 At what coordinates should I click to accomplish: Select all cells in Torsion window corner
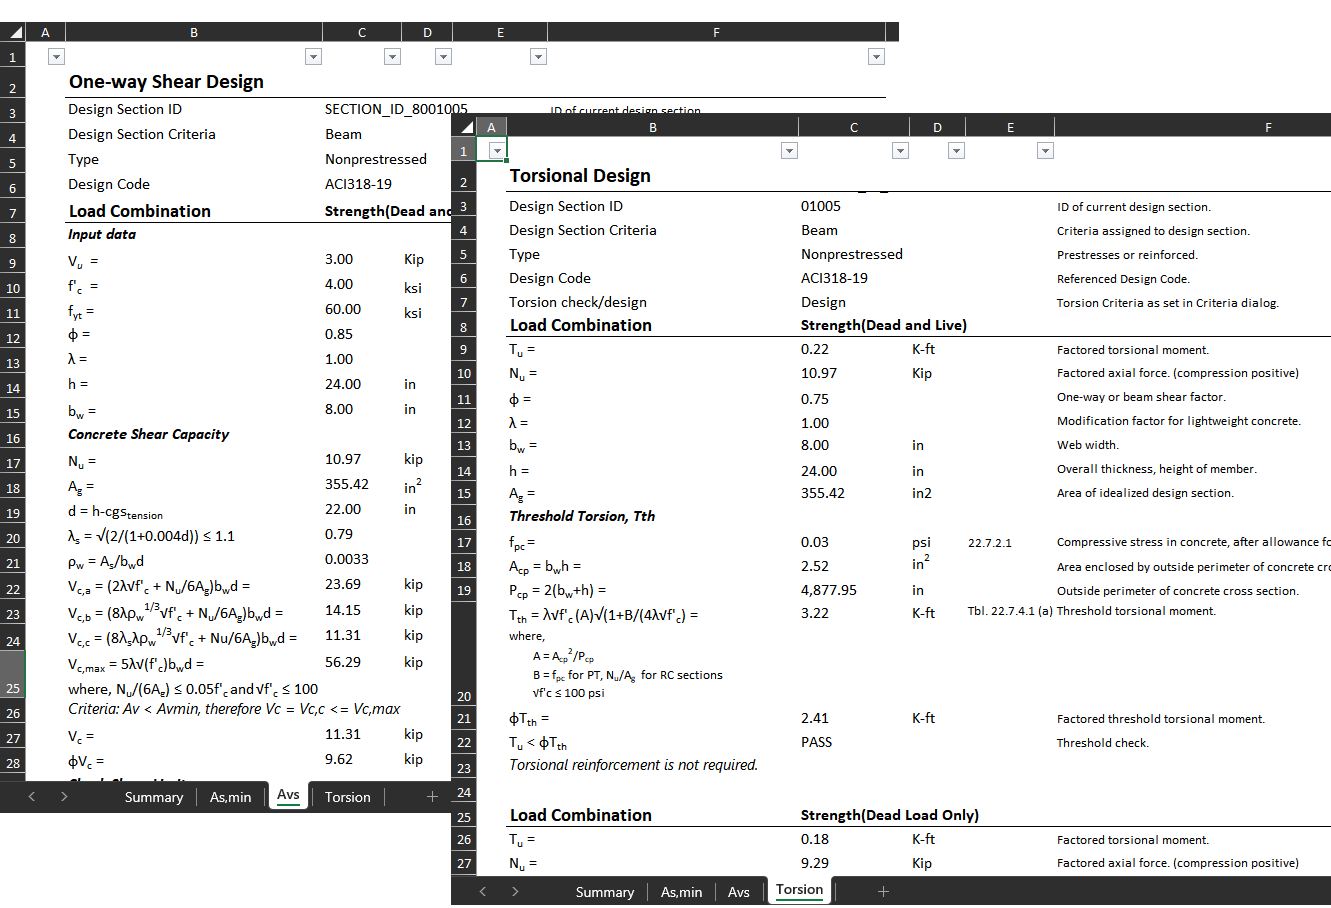(463, 127)
